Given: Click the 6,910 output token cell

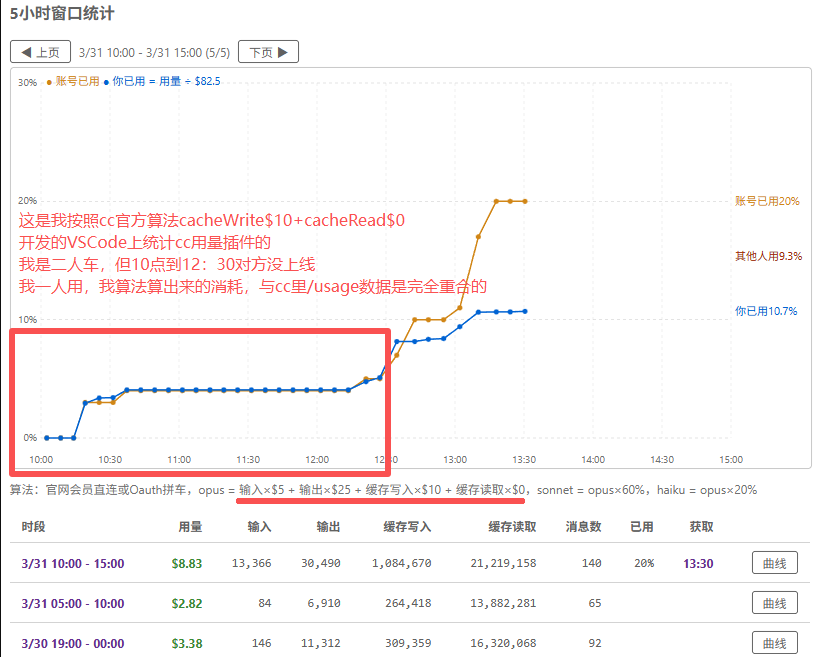Looking at the screenshot, I should [x=324, y=603].
